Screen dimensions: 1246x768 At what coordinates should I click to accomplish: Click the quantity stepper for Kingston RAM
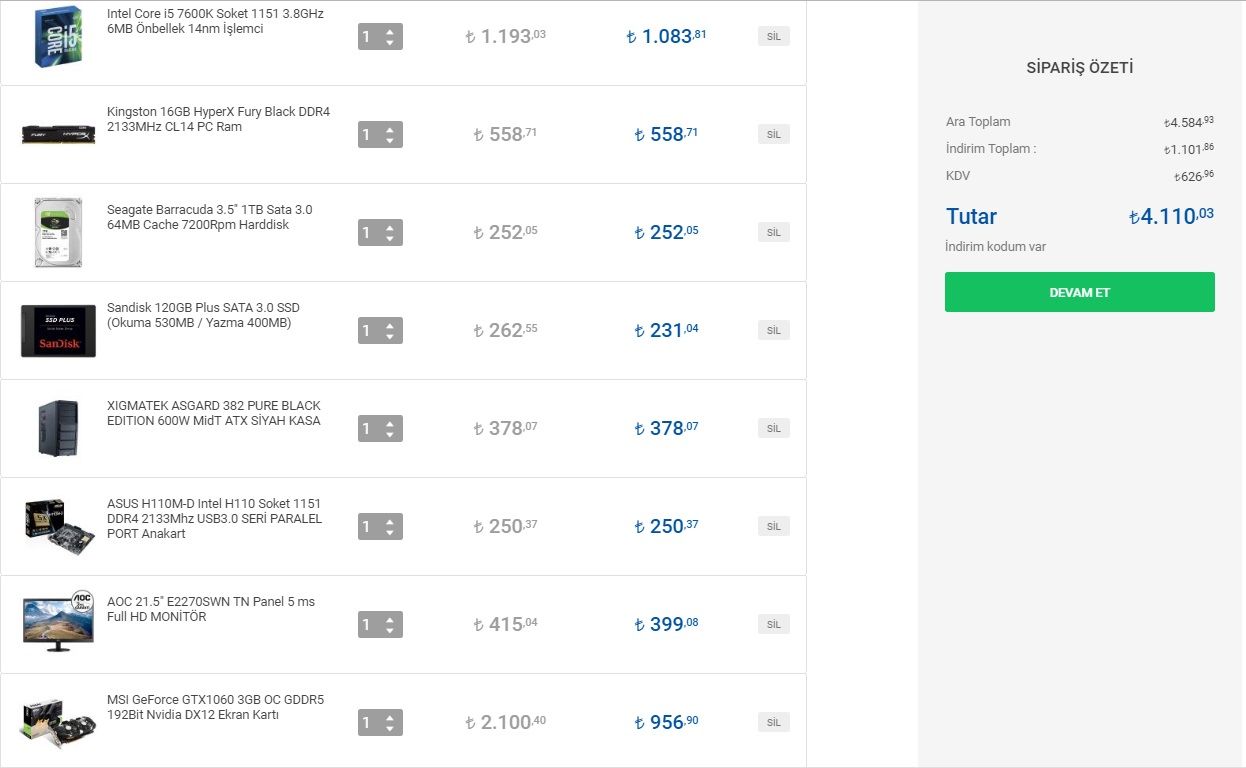coord(380,135)
